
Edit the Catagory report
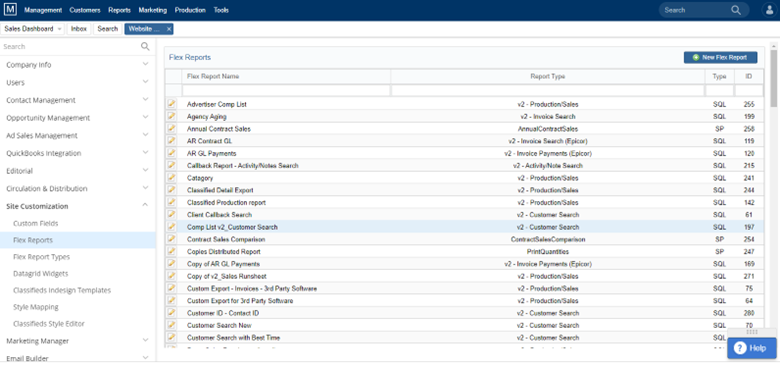click(x=172, y=178)
